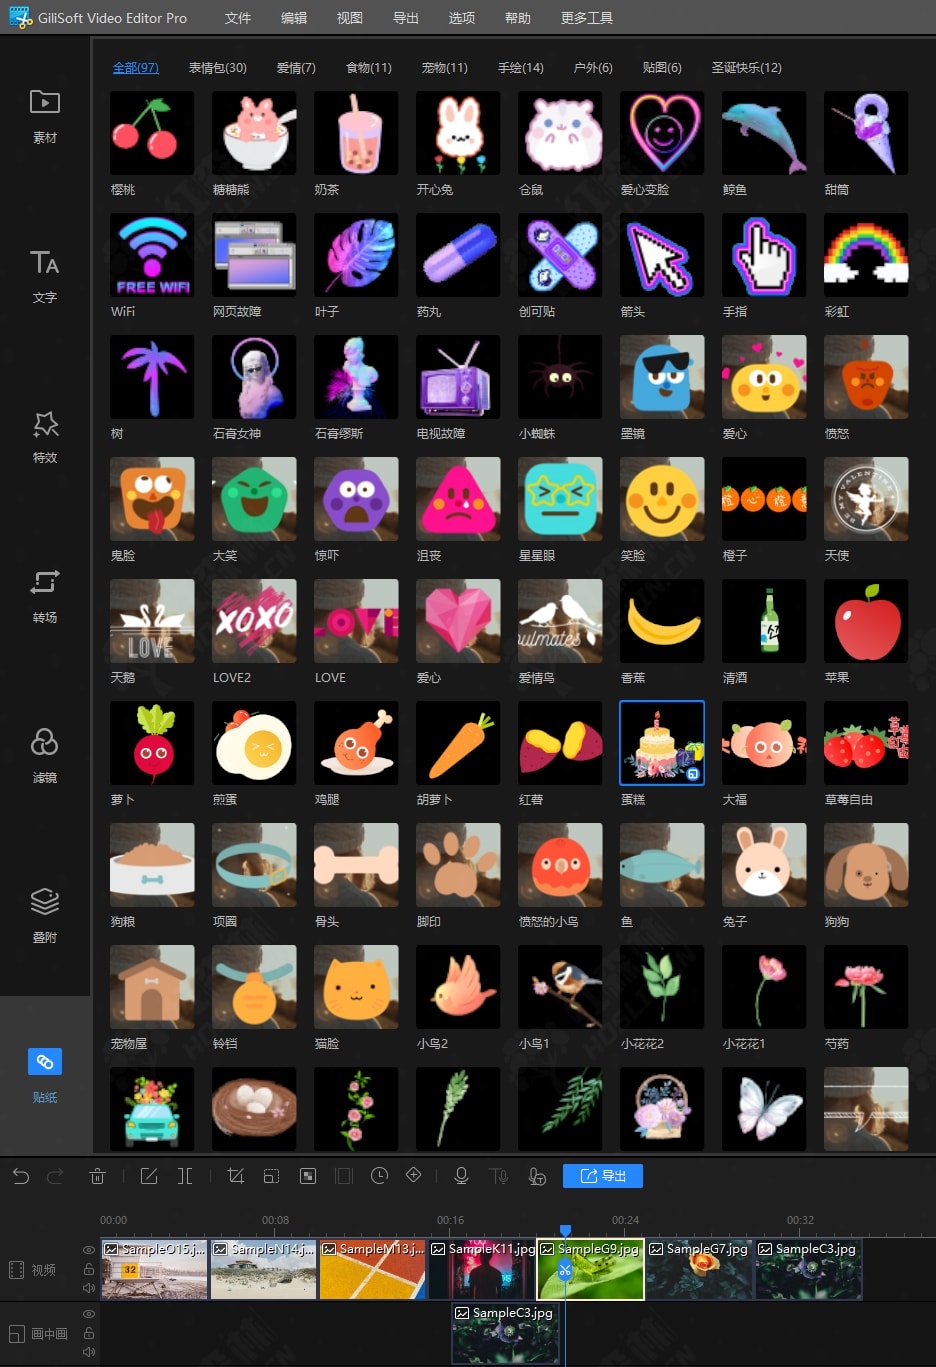Viewport: 936px width, 1367px height.
Task: Select the SampleO15 clip on timeline
Action: [x=155, y=1270]
